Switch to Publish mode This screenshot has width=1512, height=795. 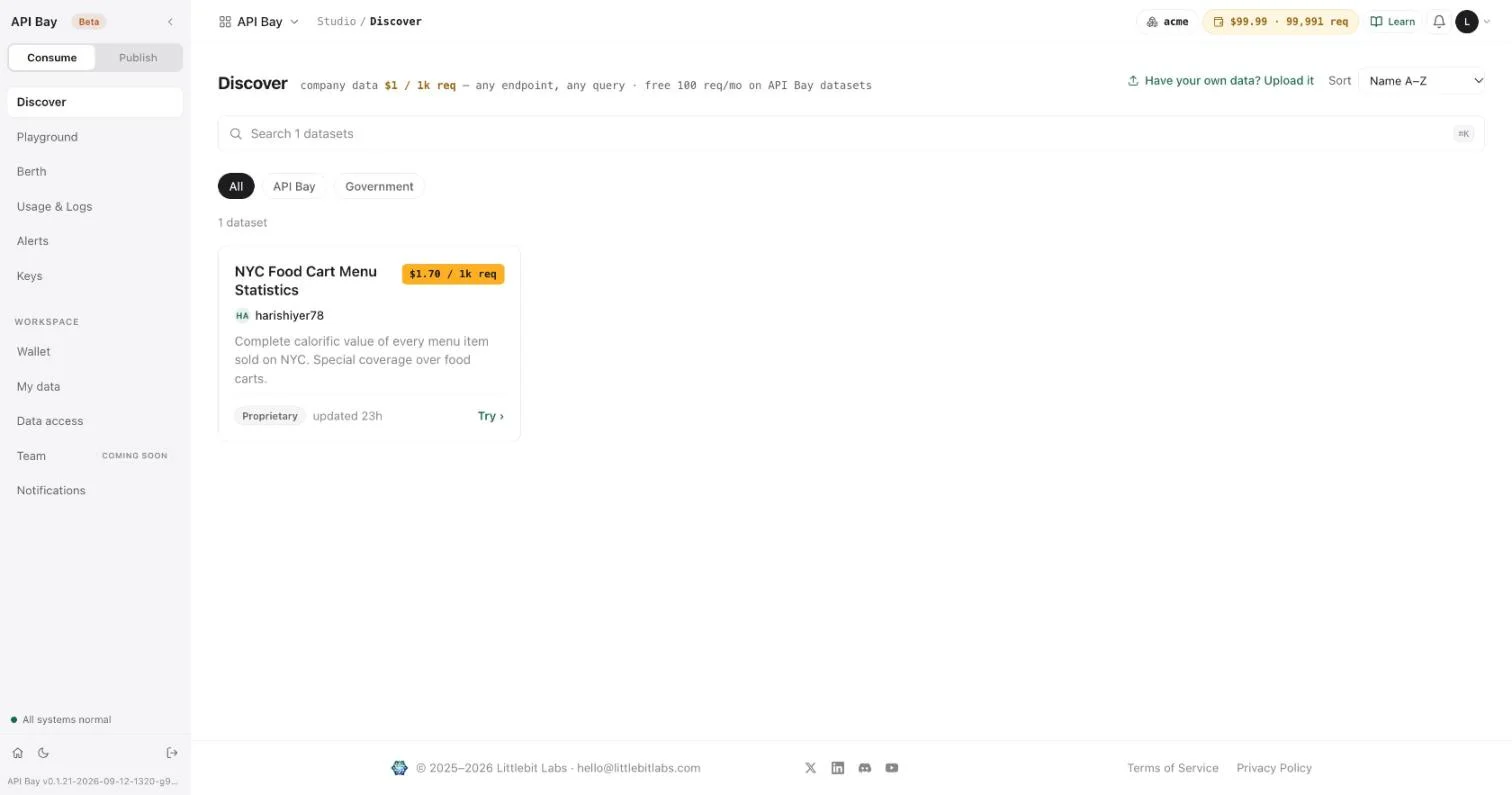pos(138,57)
